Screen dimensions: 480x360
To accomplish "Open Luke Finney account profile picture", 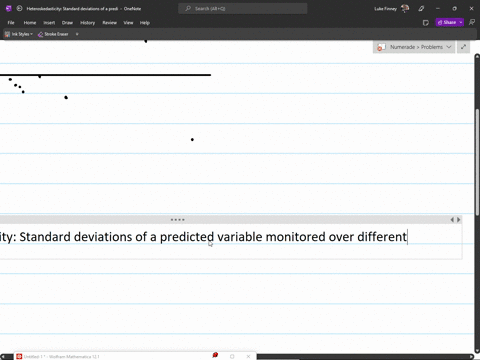I will pyautogui.click(x=405, y=9).
